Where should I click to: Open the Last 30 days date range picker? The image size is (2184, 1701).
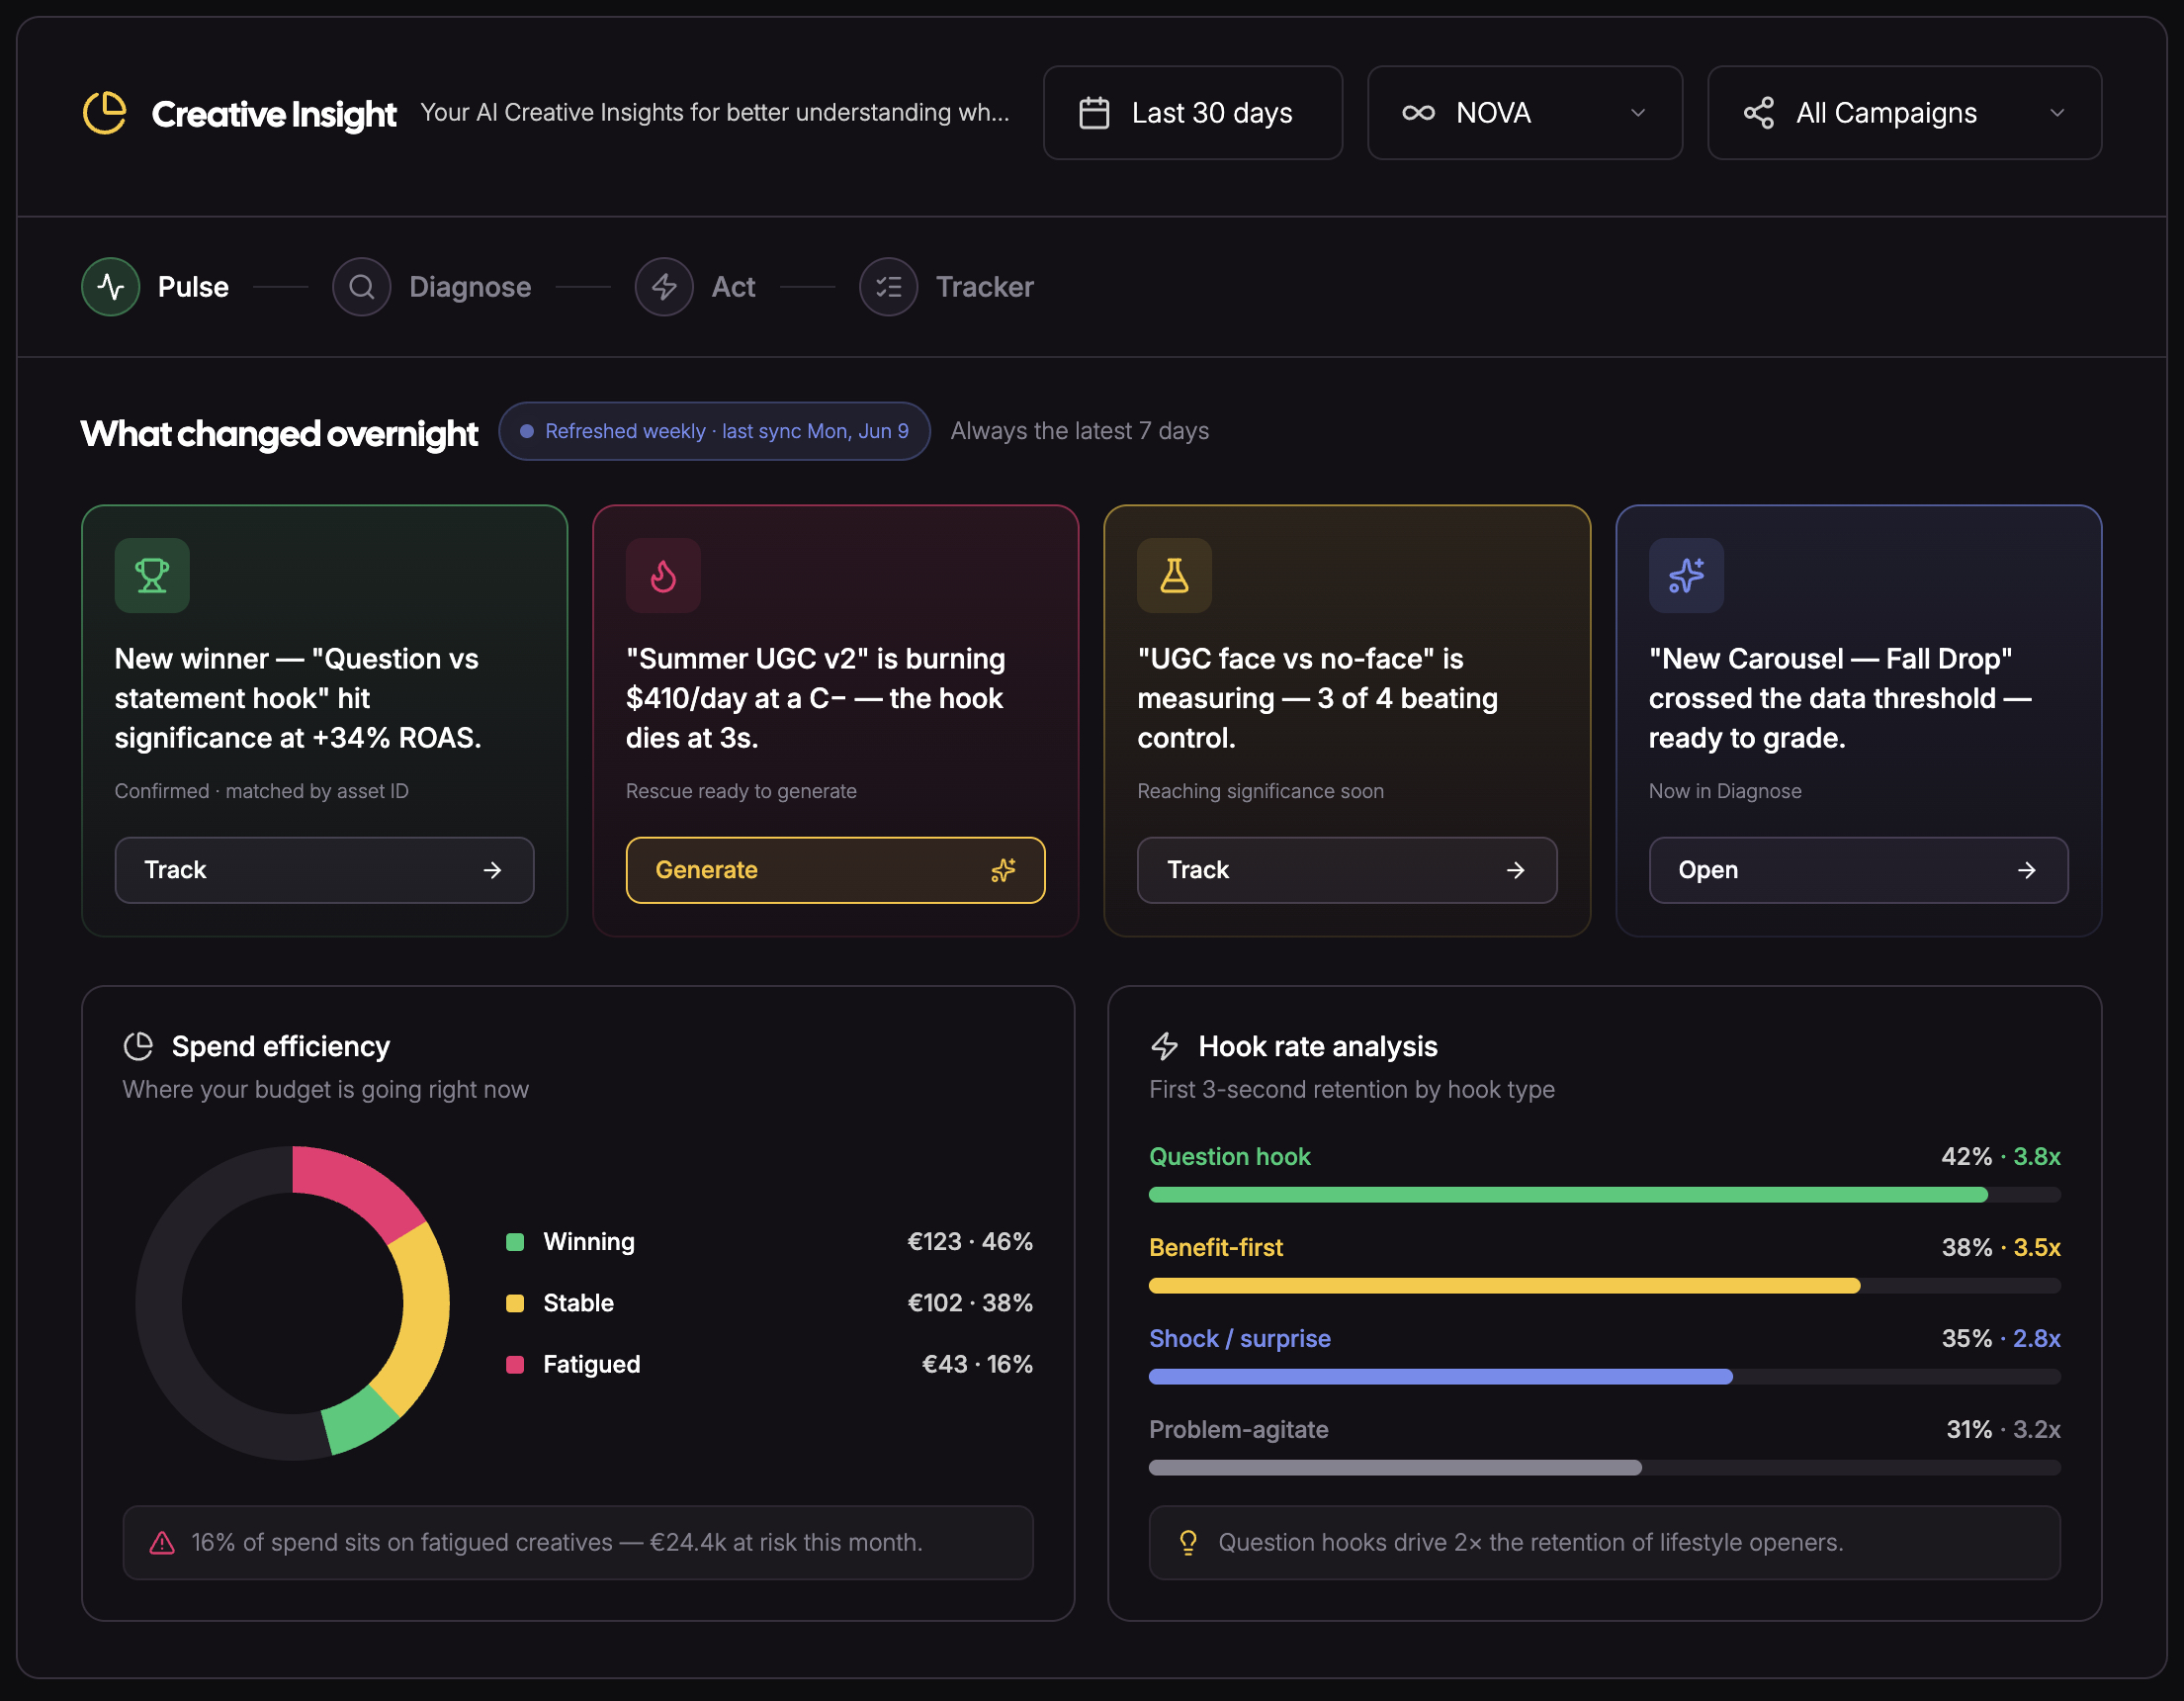(1192, 113)
